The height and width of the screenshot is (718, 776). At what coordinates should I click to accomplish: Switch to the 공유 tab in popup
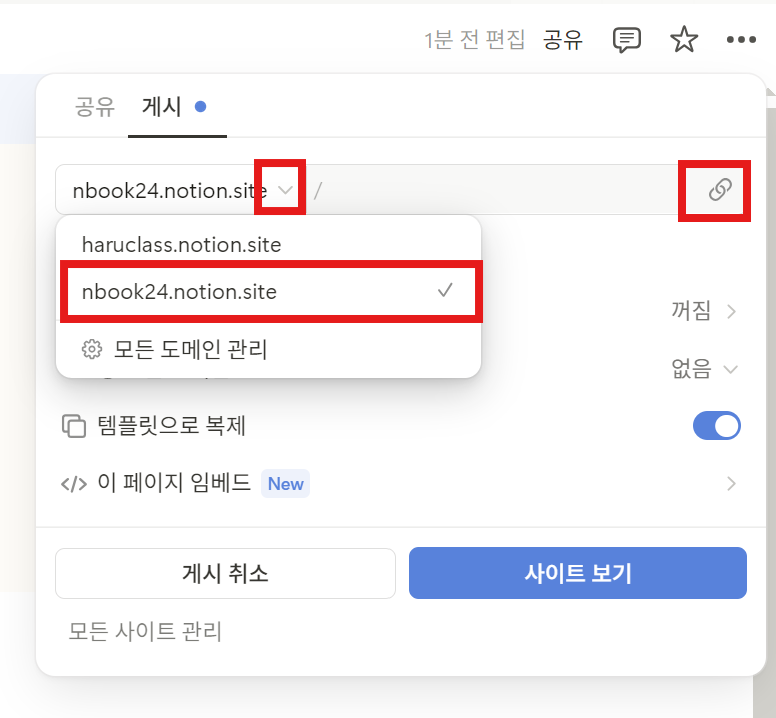coord(95,107)
